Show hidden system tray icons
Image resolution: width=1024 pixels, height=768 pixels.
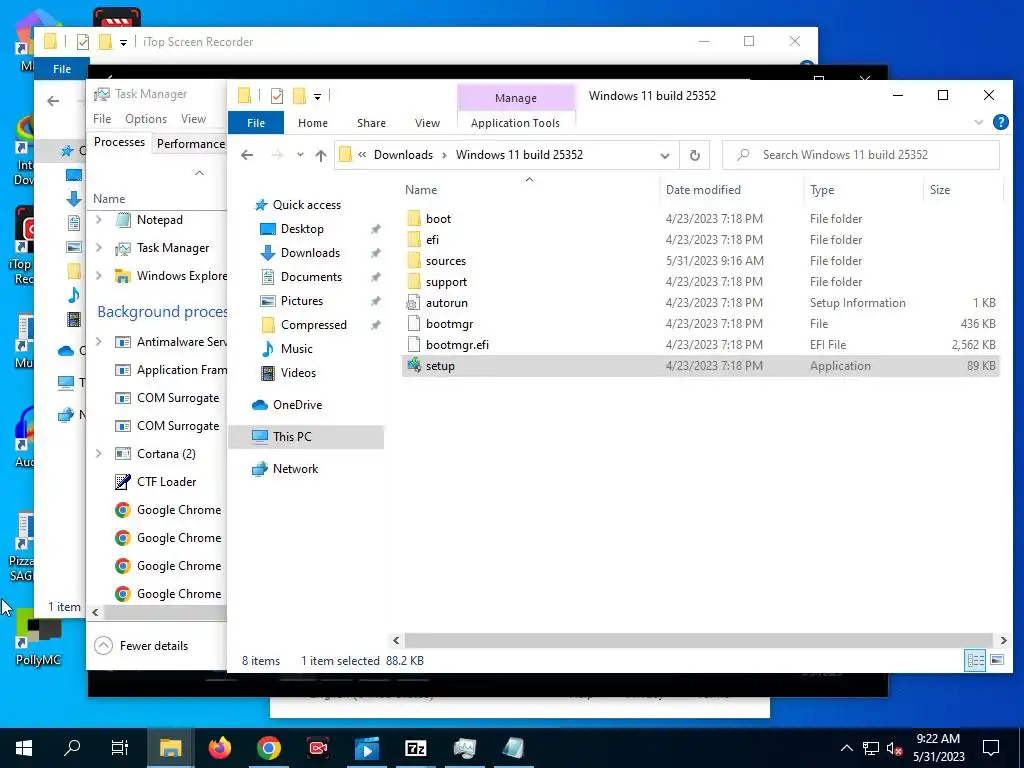click(846, 748)
